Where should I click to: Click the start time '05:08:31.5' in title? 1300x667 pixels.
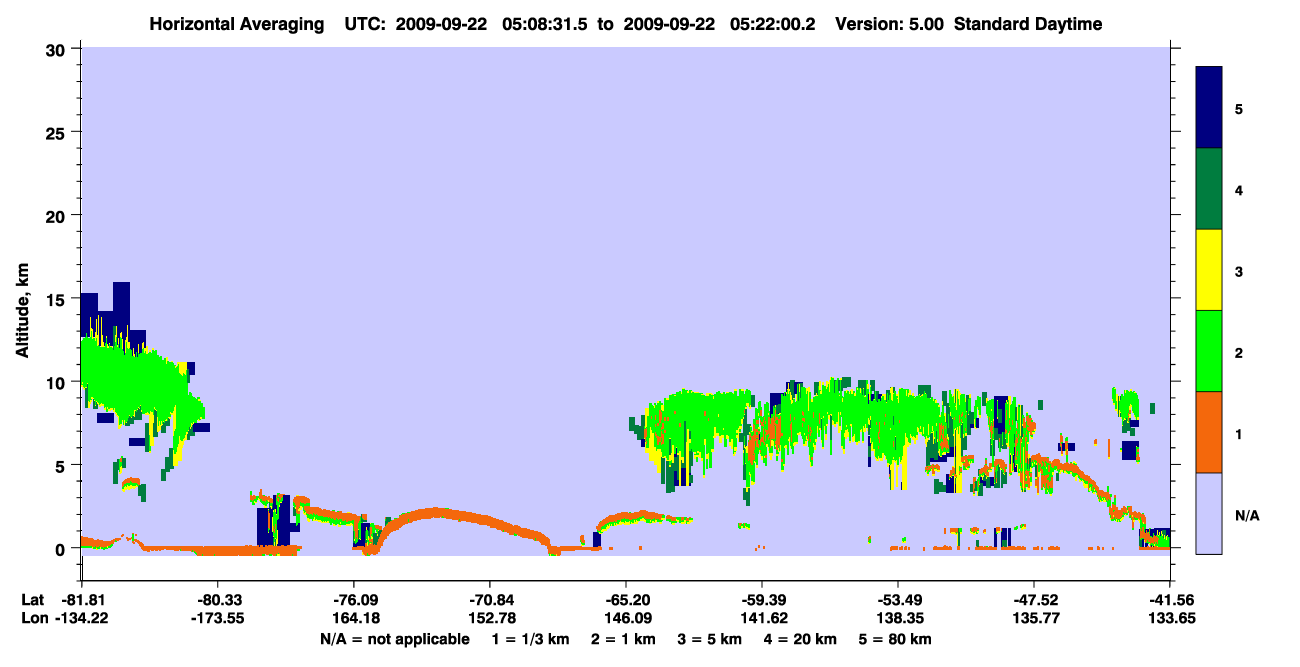point(544,24)
